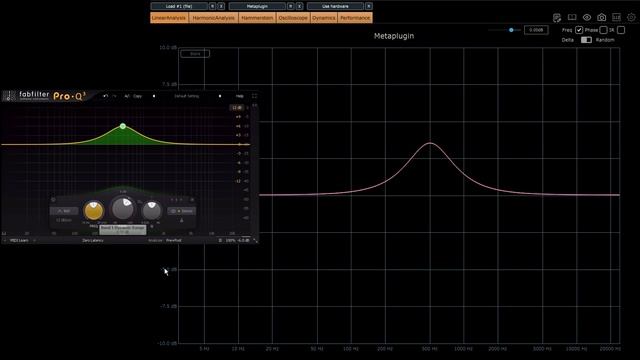Click the MIDI Learn button
This screenshot has width=640, height=360.
19,240
